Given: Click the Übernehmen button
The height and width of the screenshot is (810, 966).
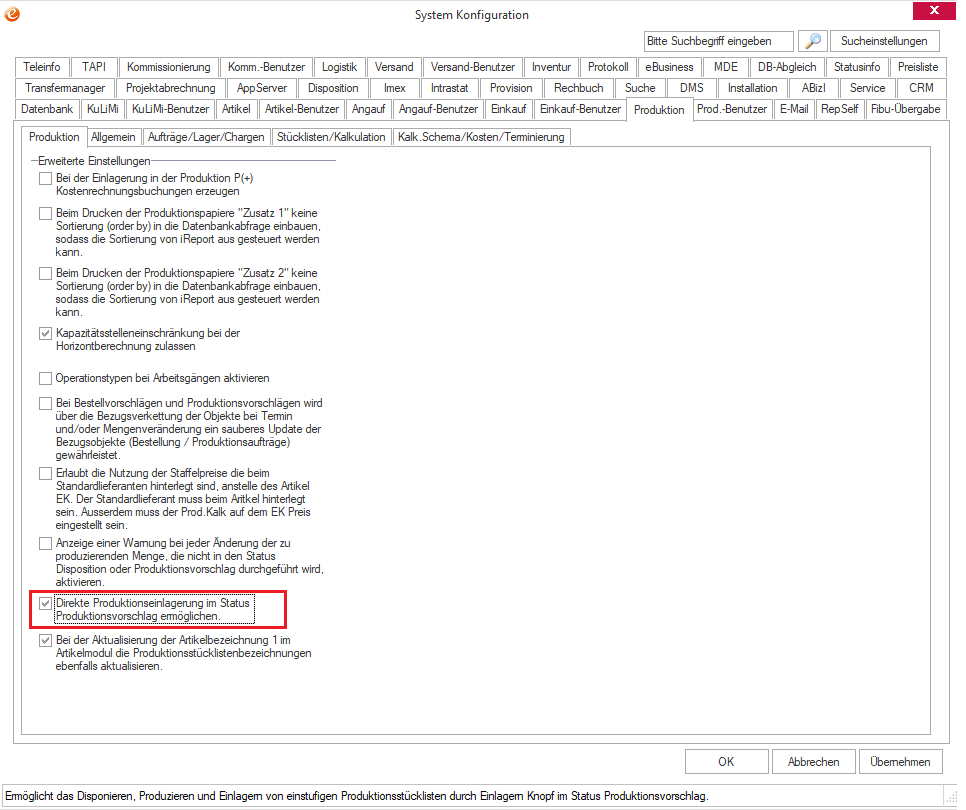Looking at the screenshot, I should (x=900, y=762).
